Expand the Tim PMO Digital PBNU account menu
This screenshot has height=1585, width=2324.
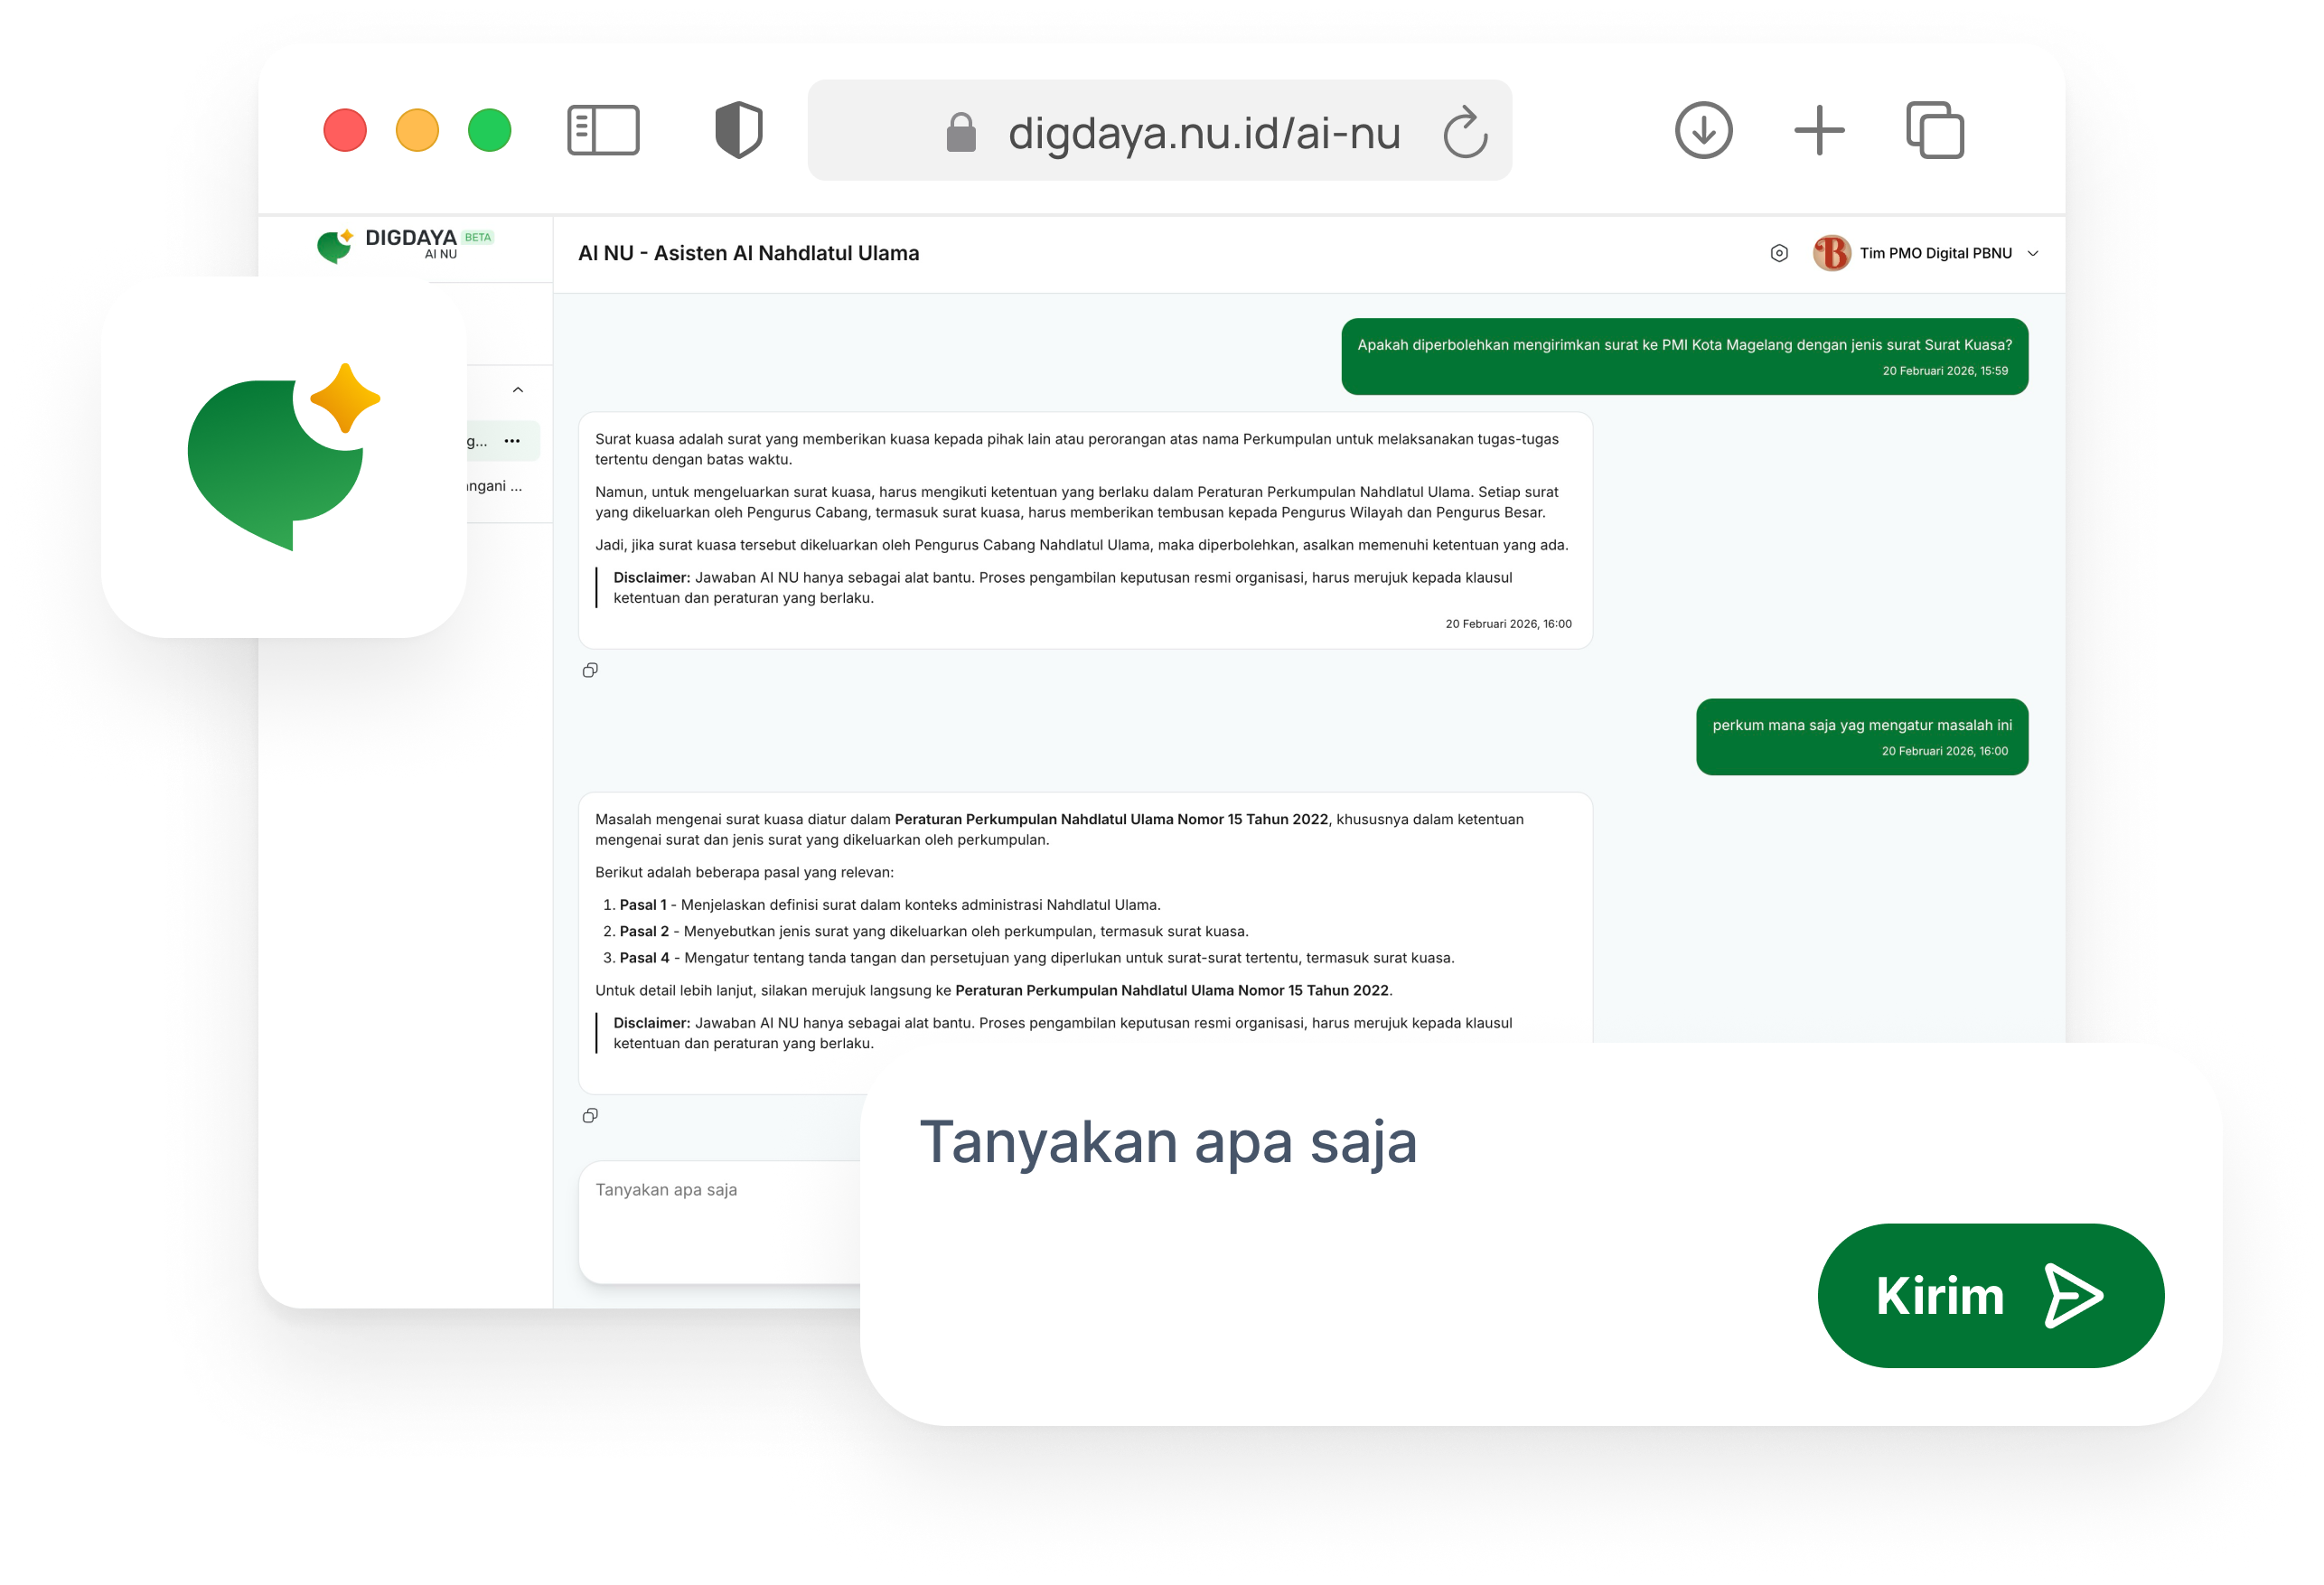tap(2032, 253)
